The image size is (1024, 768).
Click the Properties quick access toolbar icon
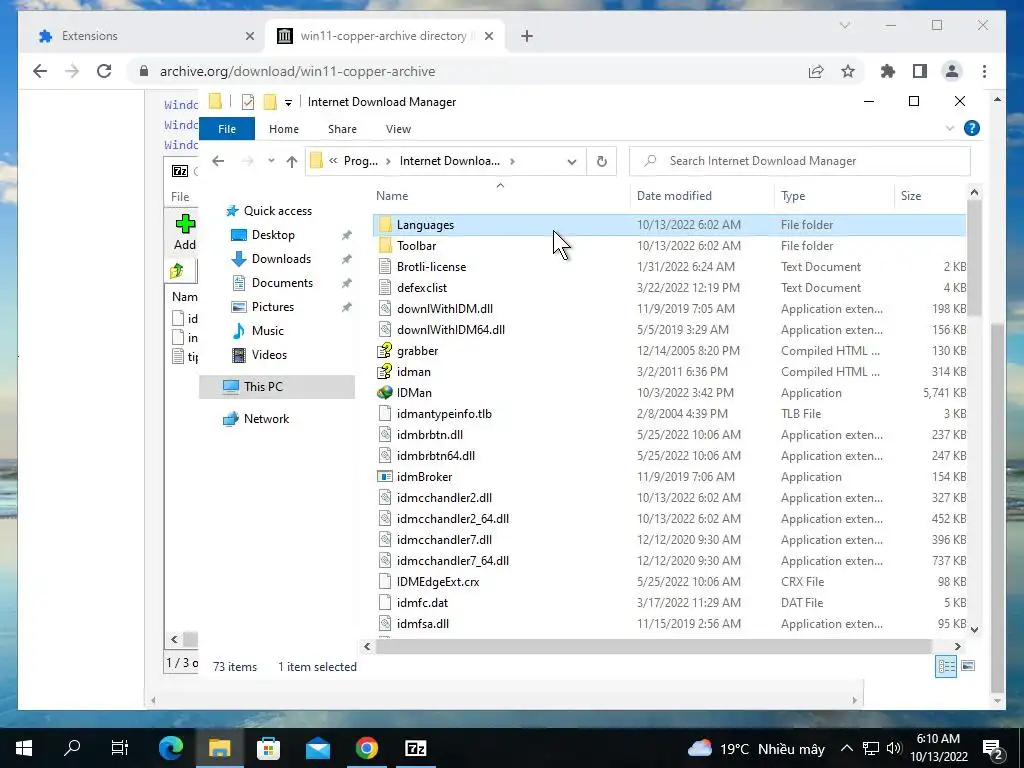click(x=248, y=102)
